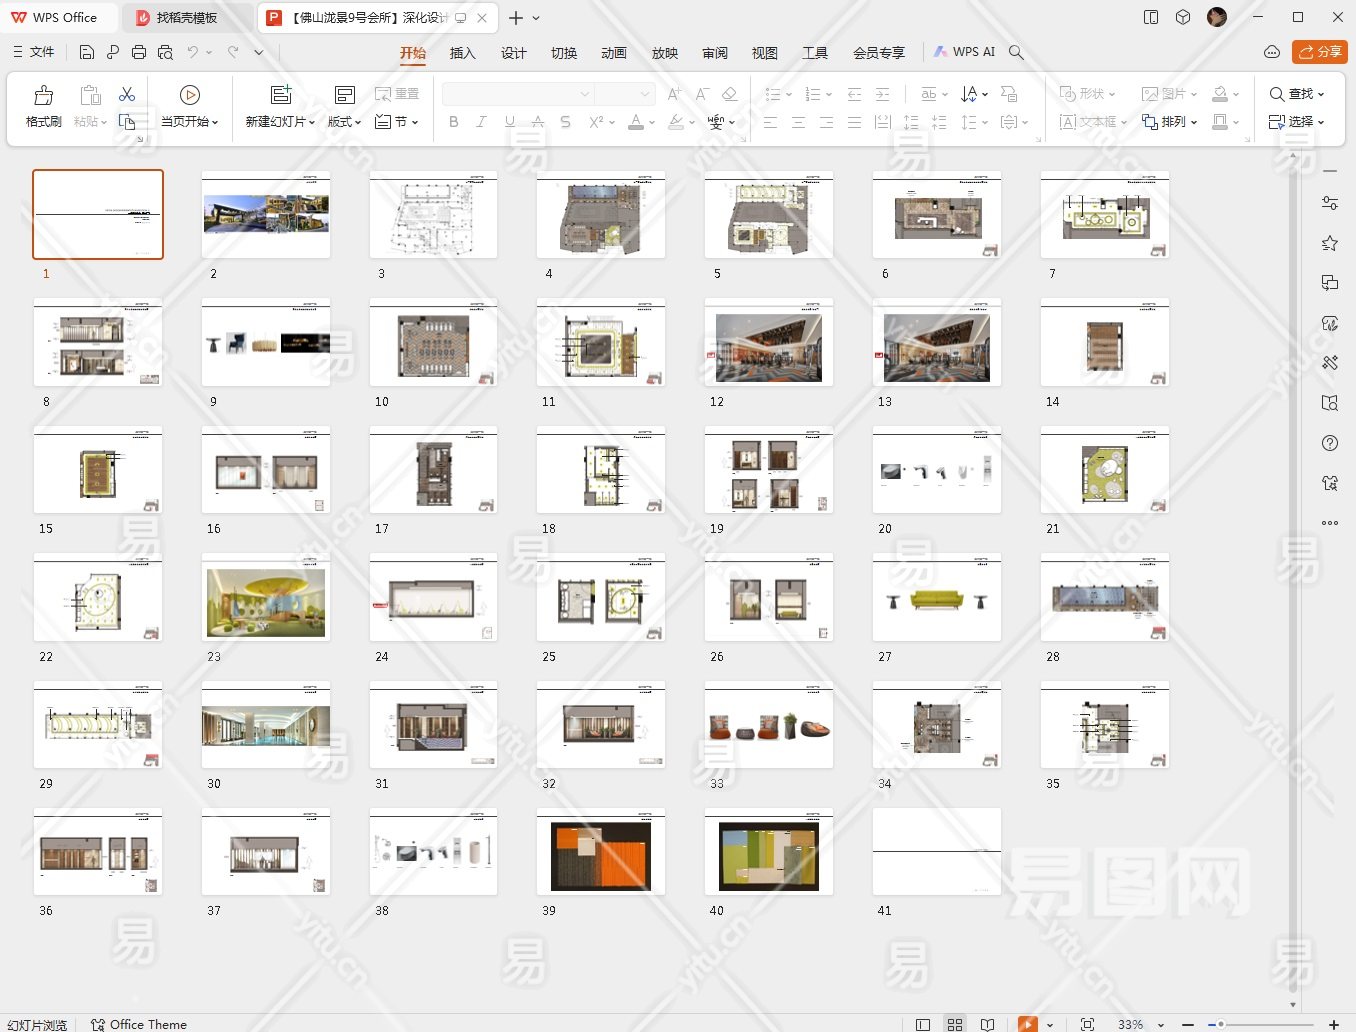Click the Cut scissors icon
This screenshot has width=1356, height=1032.
(x=127, y=94)
